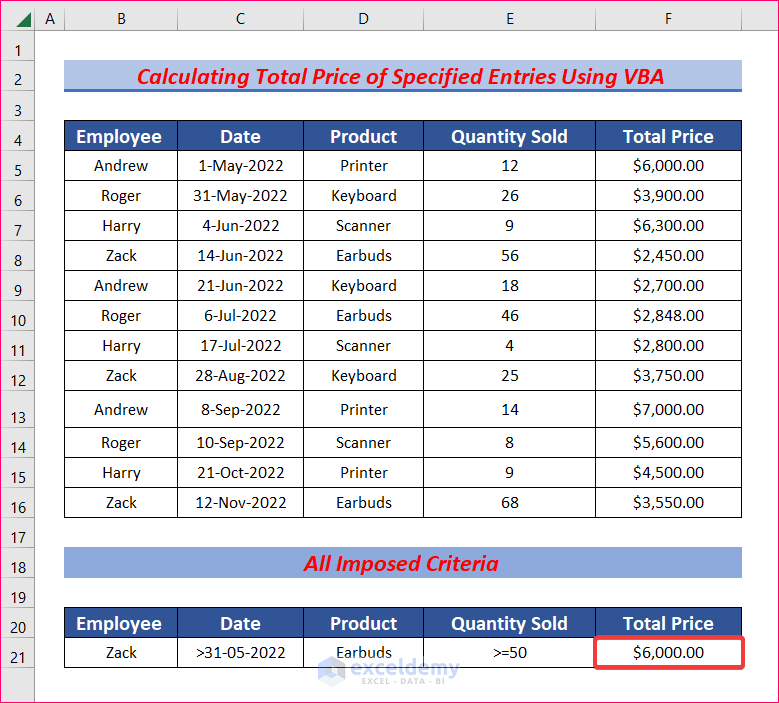The image size is (779, 703).
Task: Select column F header
Action: [x=668, y=19]
